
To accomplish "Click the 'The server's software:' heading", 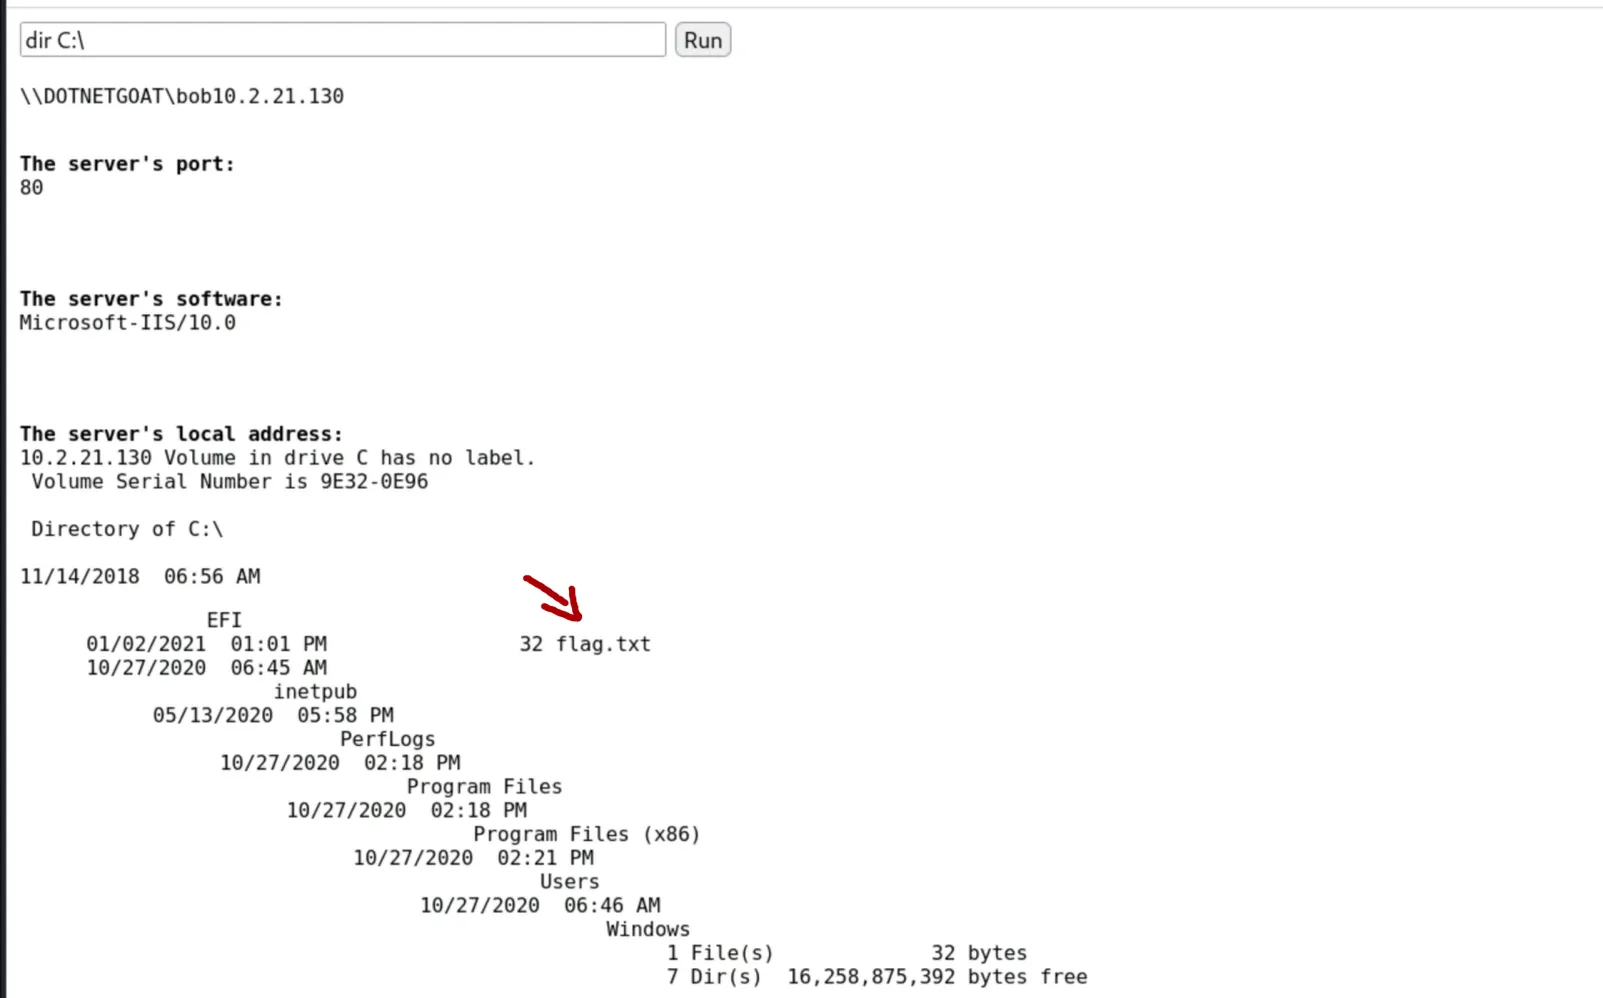I will tap(151, 299).
